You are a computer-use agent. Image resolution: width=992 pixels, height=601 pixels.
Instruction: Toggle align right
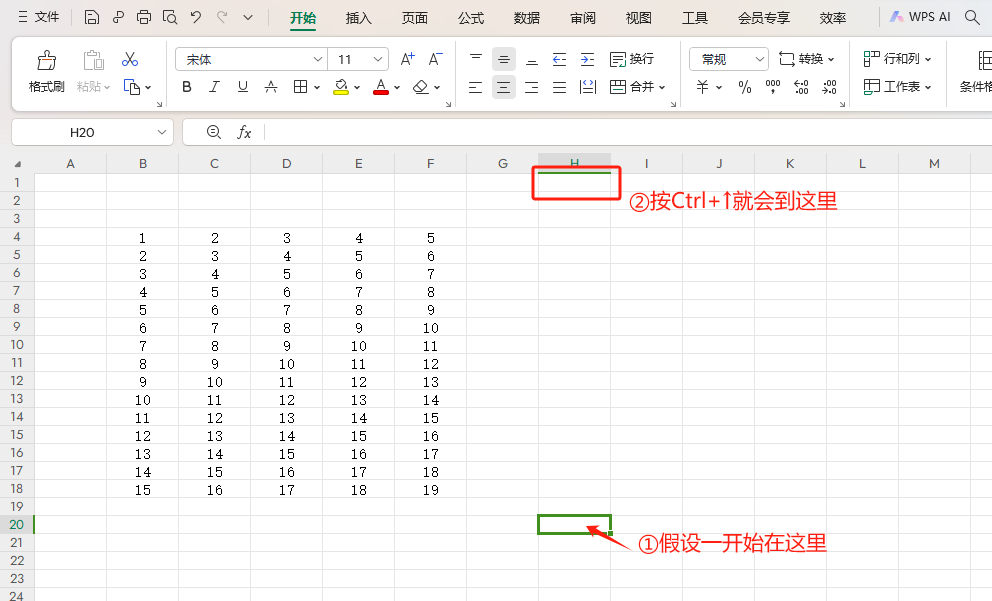click(531, 87)
